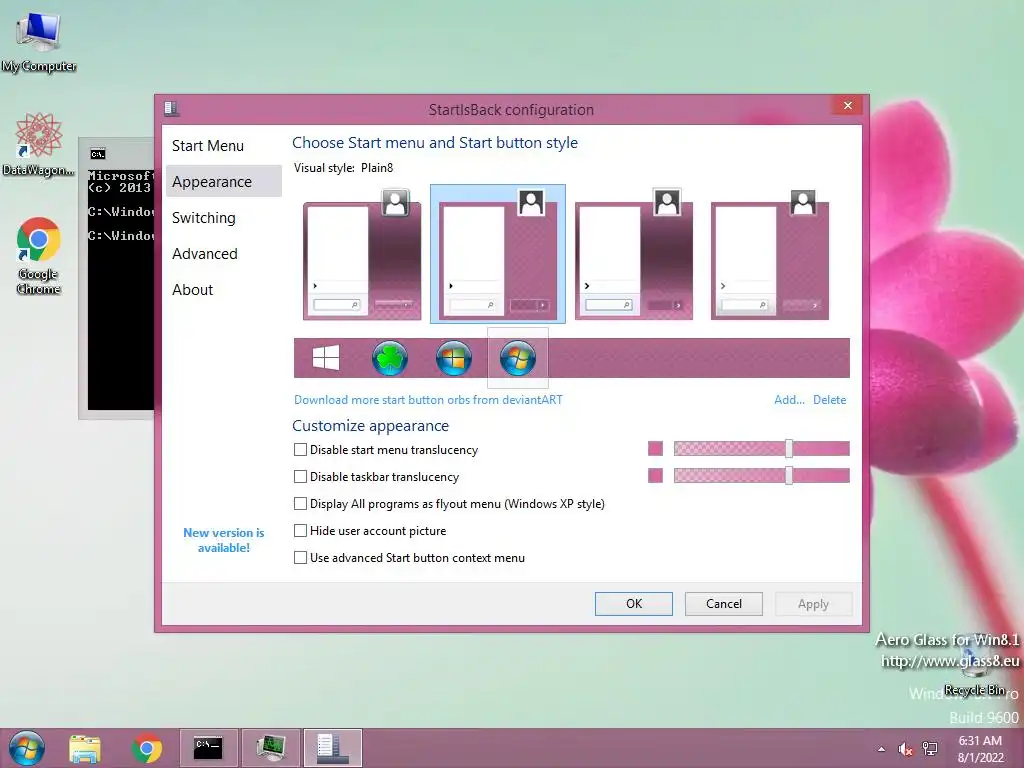Screen dimensions: 1024x768
Task: Show hidden tray icons arrow
Action: click(x=882, y=749)
